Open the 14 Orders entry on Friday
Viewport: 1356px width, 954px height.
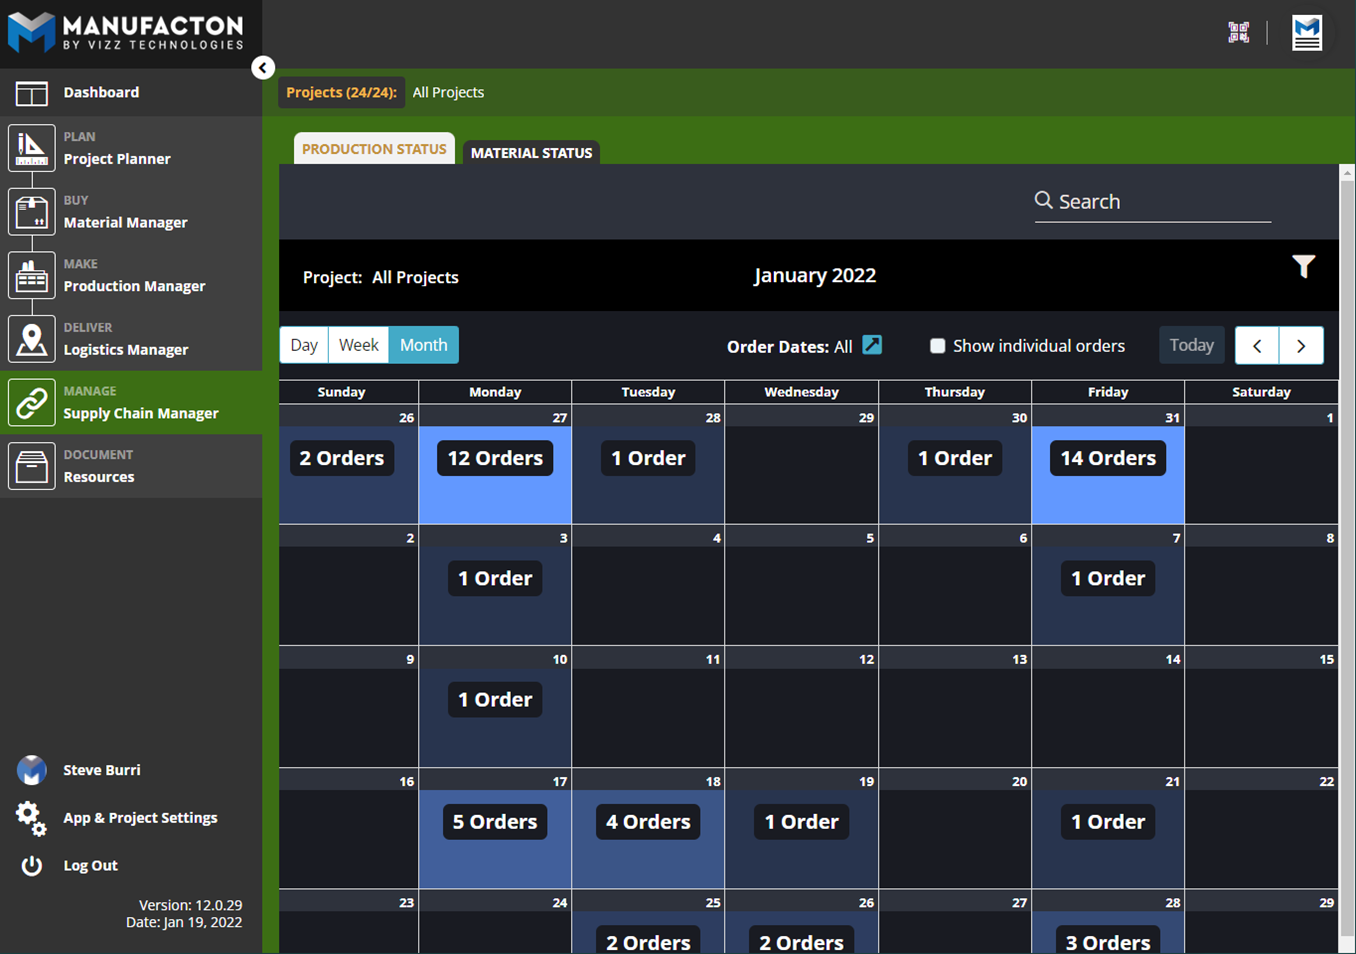click(x=1107, y=458)
